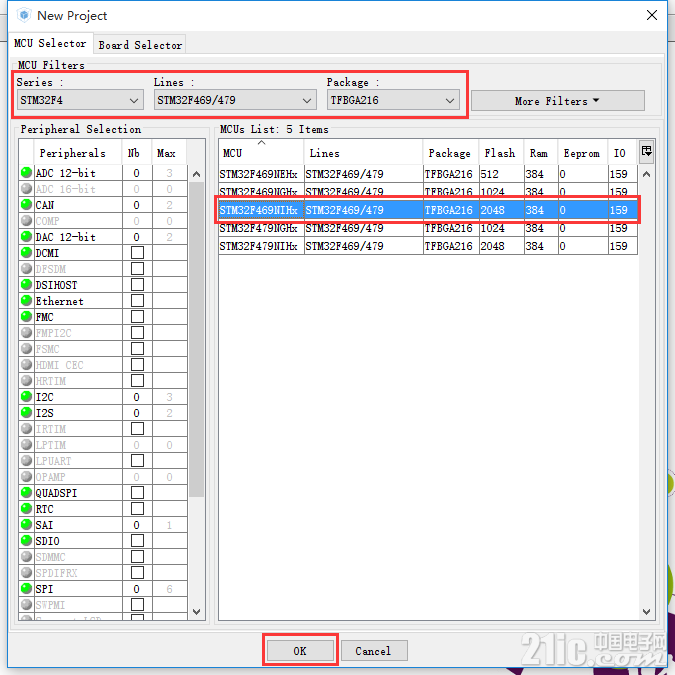The height and width of the screenshot is (675, 675).
Task: Open the Series dropdown showing STM32F4
Action: 80,100
